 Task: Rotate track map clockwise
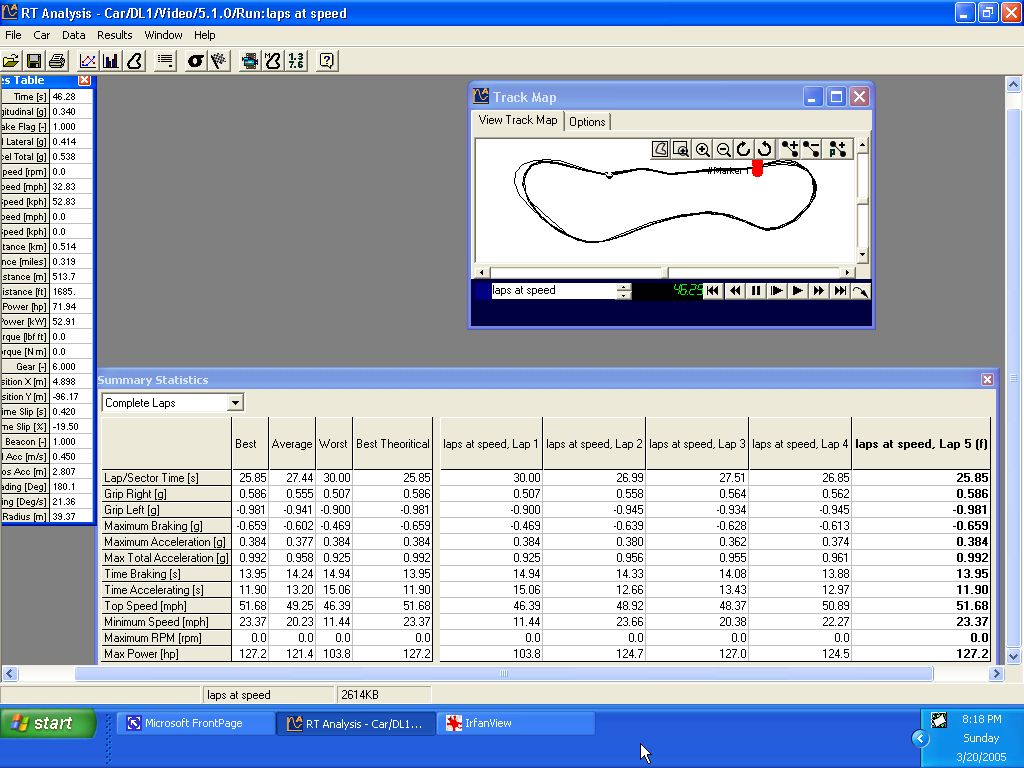pyautogui.click(x=743, y=149)
